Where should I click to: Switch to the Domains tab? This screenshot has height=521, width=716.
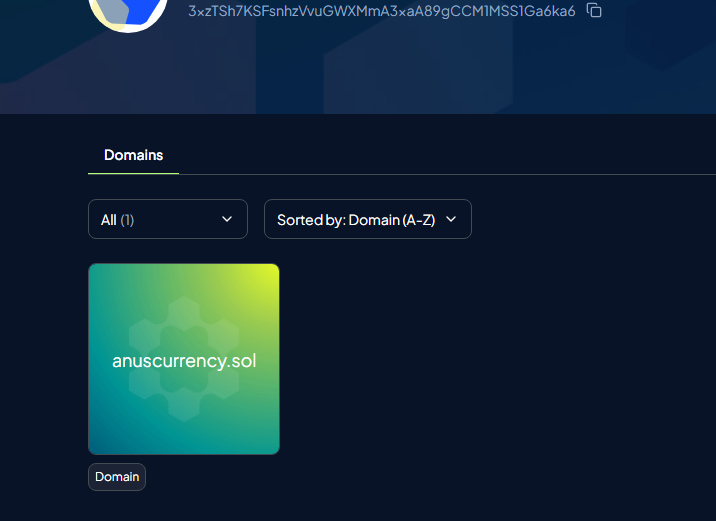(133, 155)
